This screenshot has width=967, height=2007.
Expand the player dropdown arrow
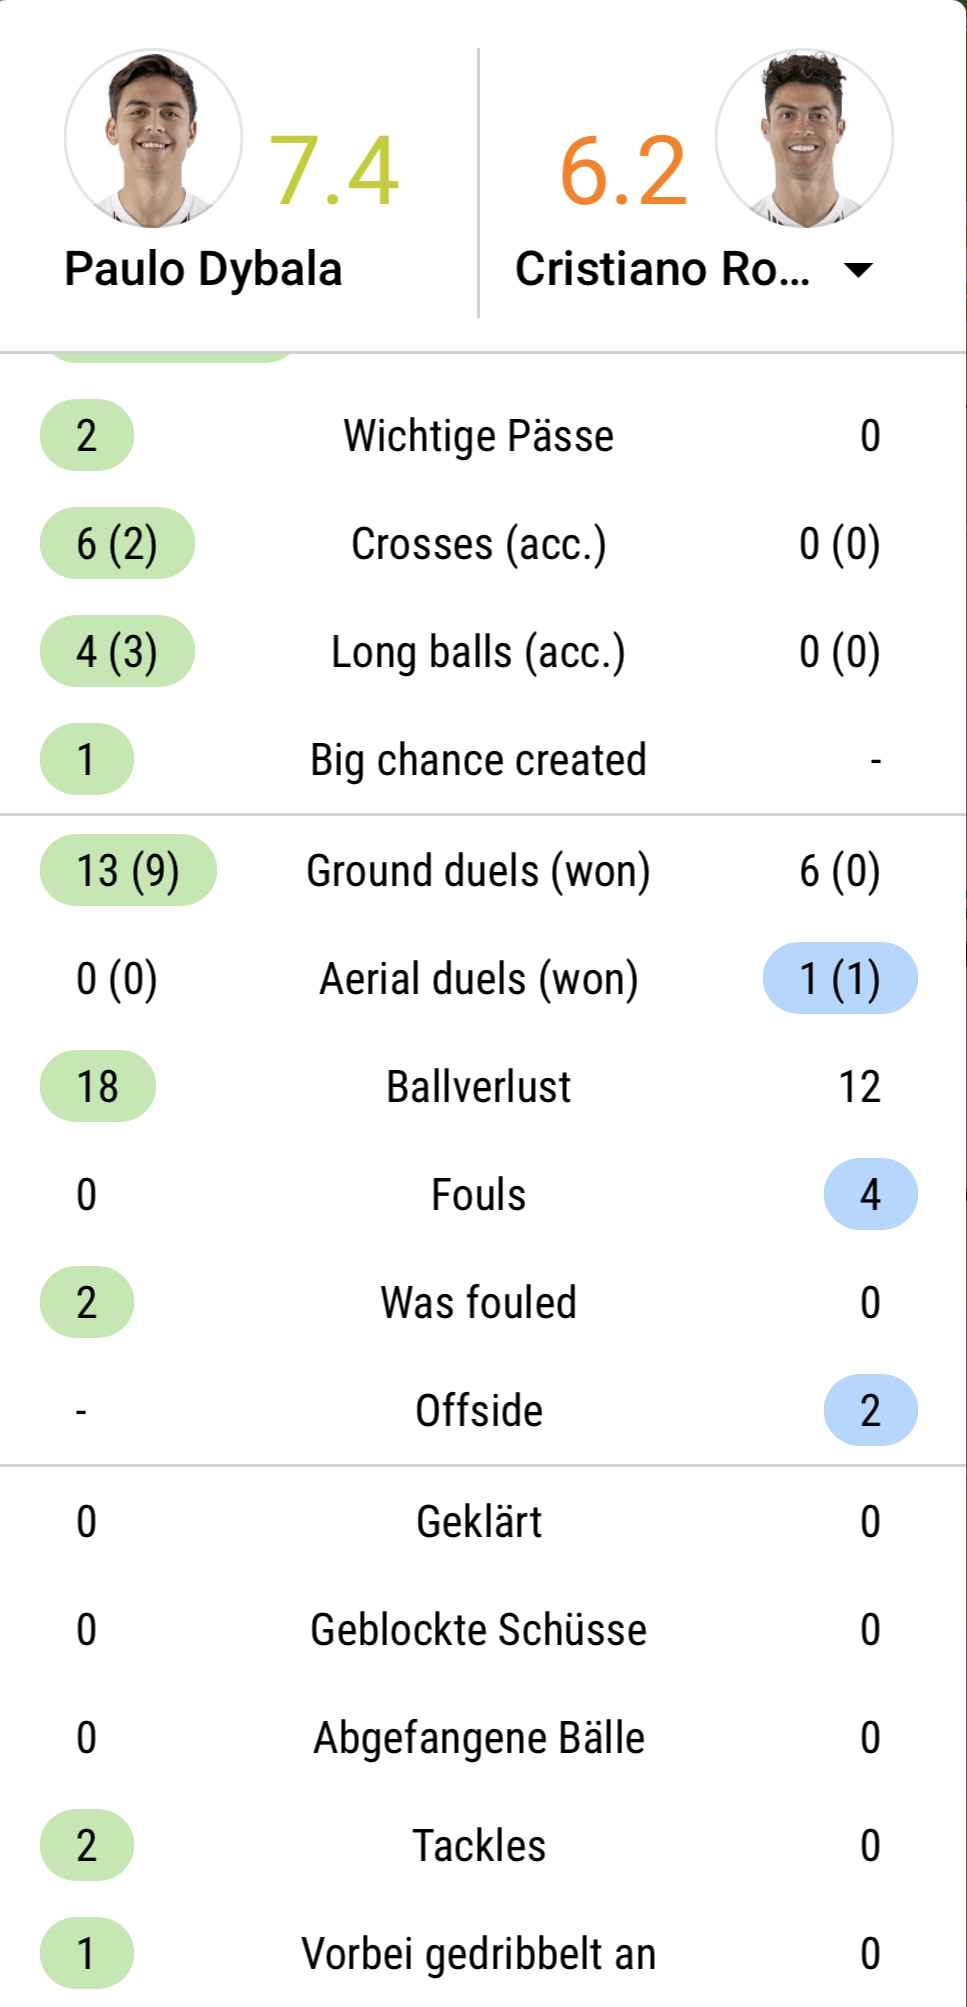[858, 269]
